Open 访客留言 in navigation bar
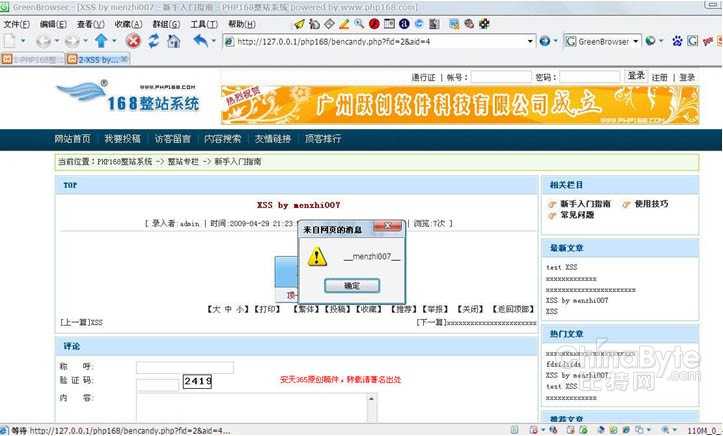The image size is (723, 436). pos(172,139)
